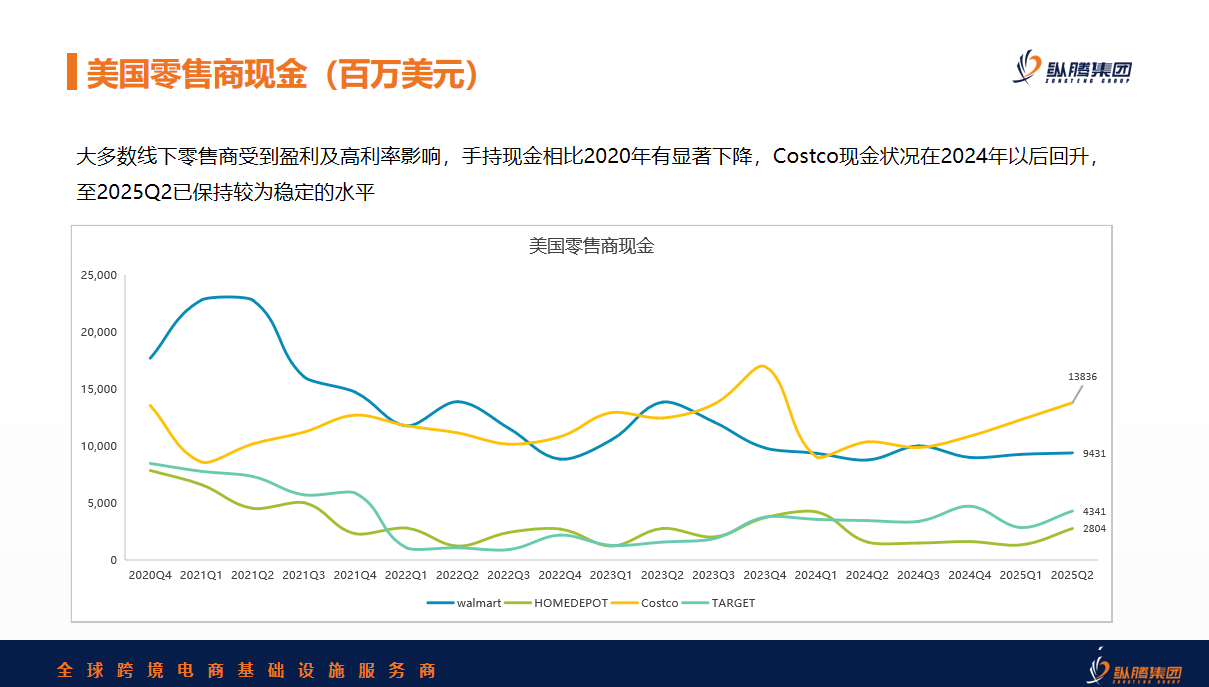Click the chart title 美国零售商现金

591,246
